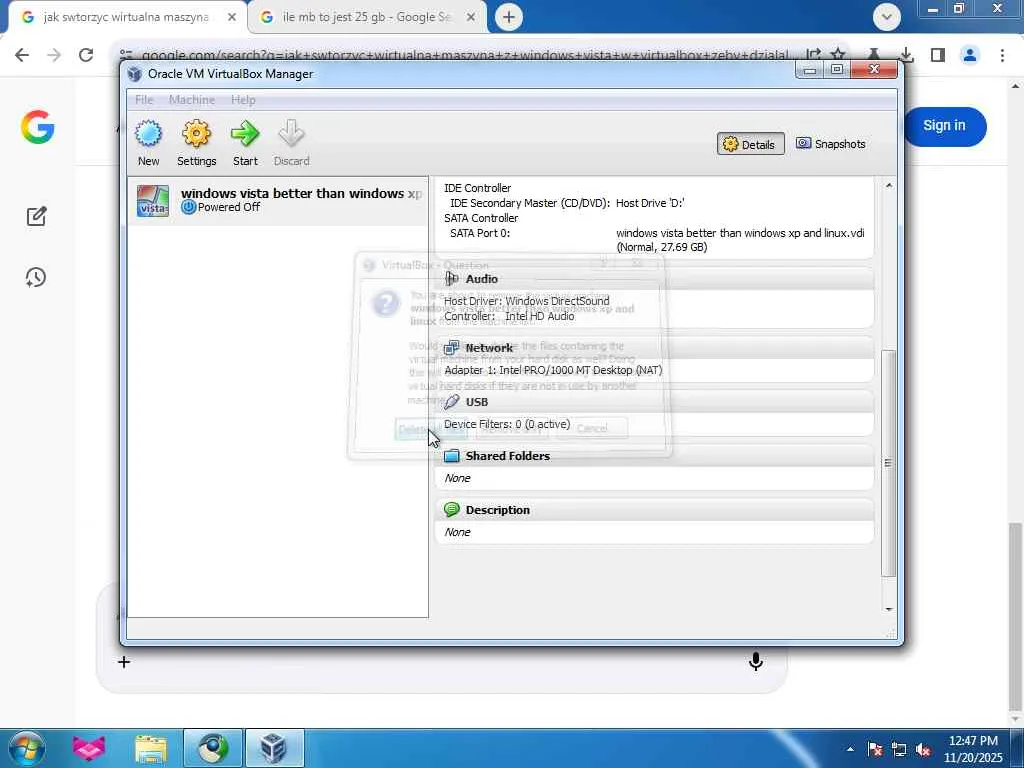
Task: Open Chrome downloads icon
Action: coord(906,55)
